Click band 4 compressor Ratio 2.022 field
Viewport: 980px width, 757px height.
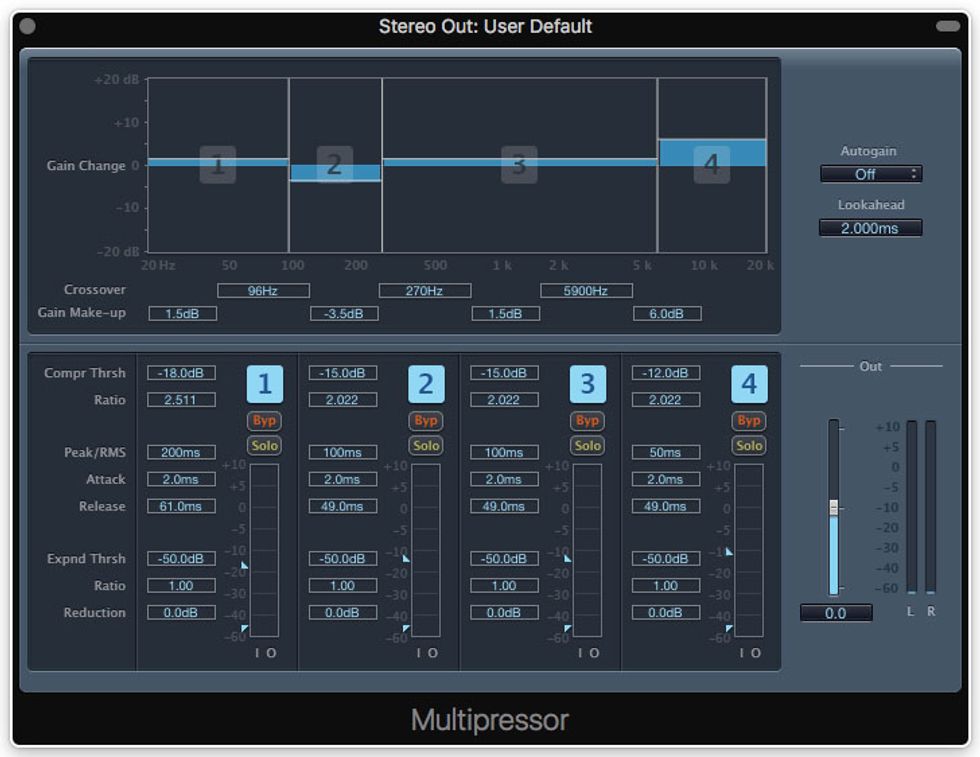click(x=666, y=400)
